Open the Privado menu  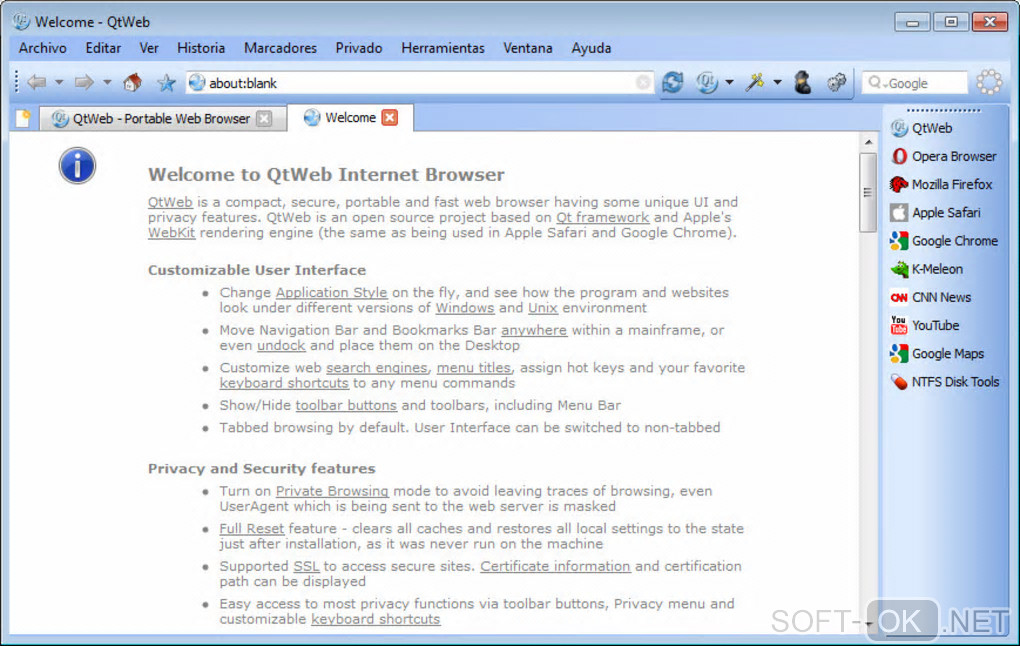pos(358,48)
